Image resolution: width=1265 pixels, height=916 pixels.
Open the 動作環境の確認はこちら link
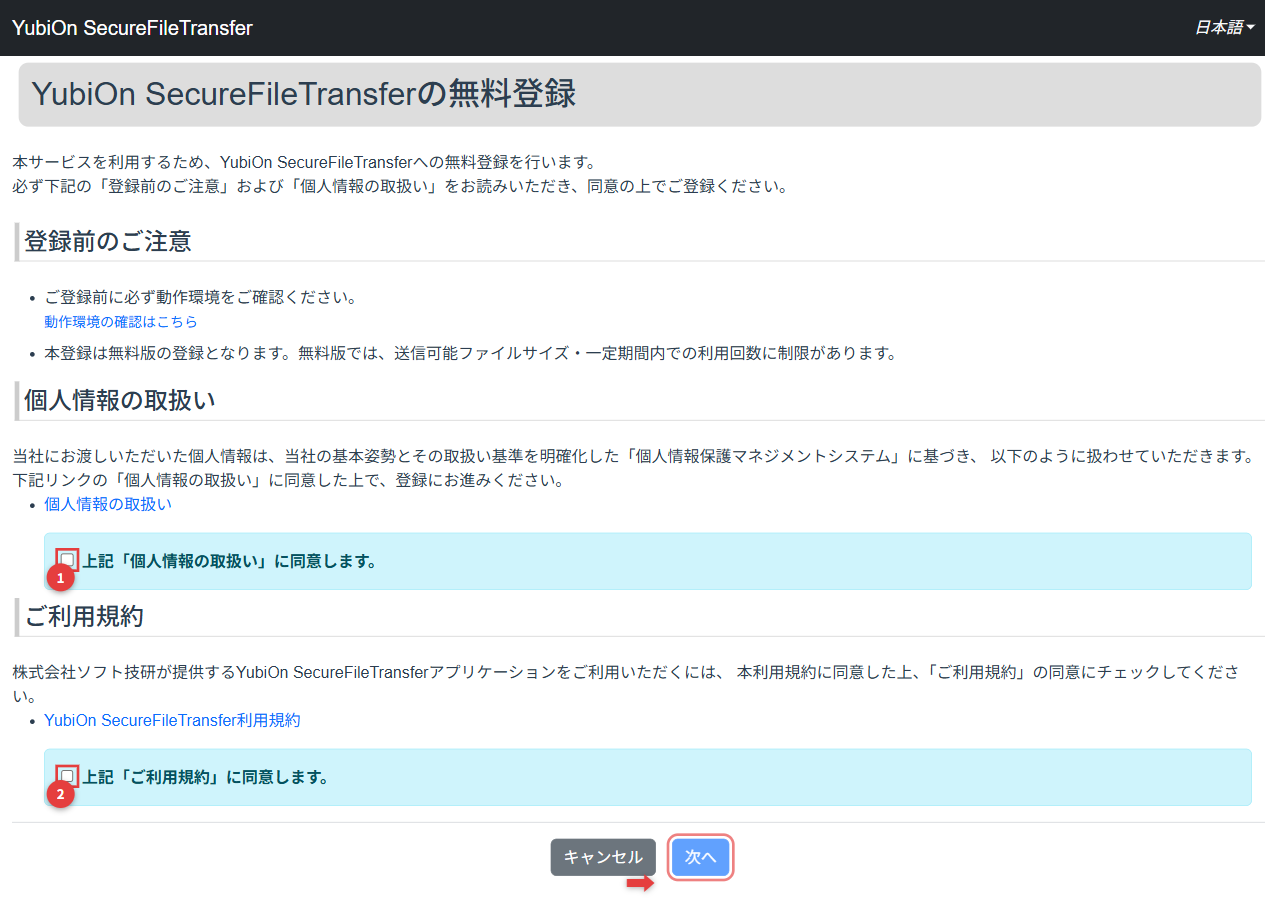(x=121, y=322)
